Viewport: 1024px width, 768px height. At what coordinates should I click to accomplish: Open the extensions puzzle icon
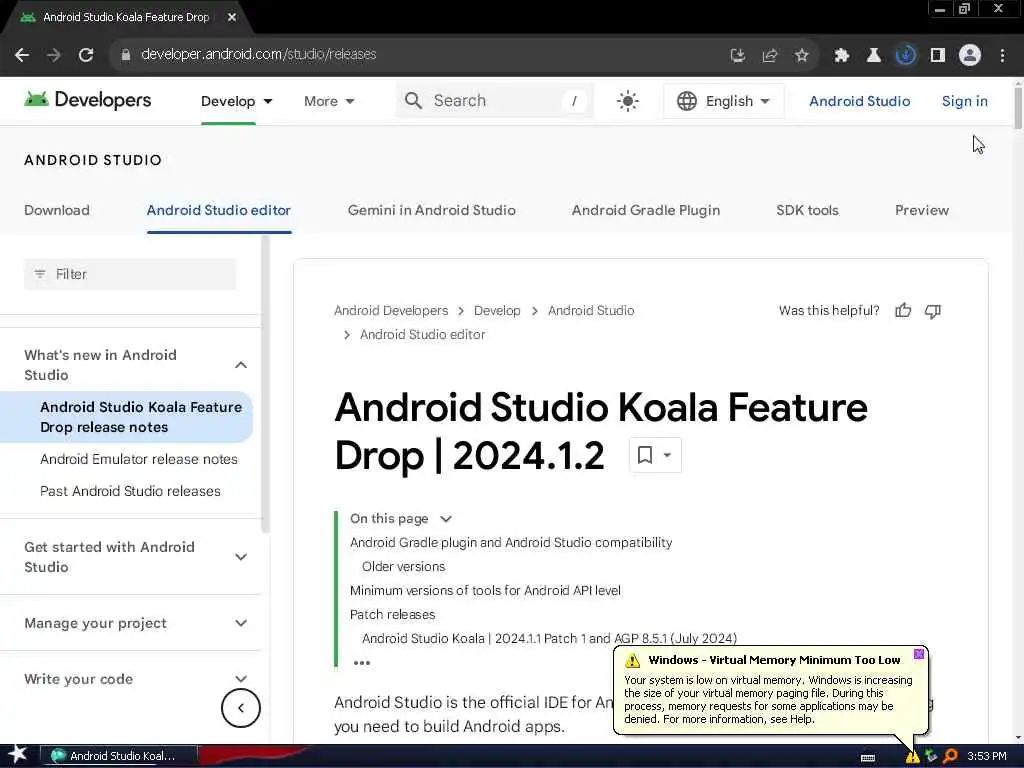(x=841, y=56)
